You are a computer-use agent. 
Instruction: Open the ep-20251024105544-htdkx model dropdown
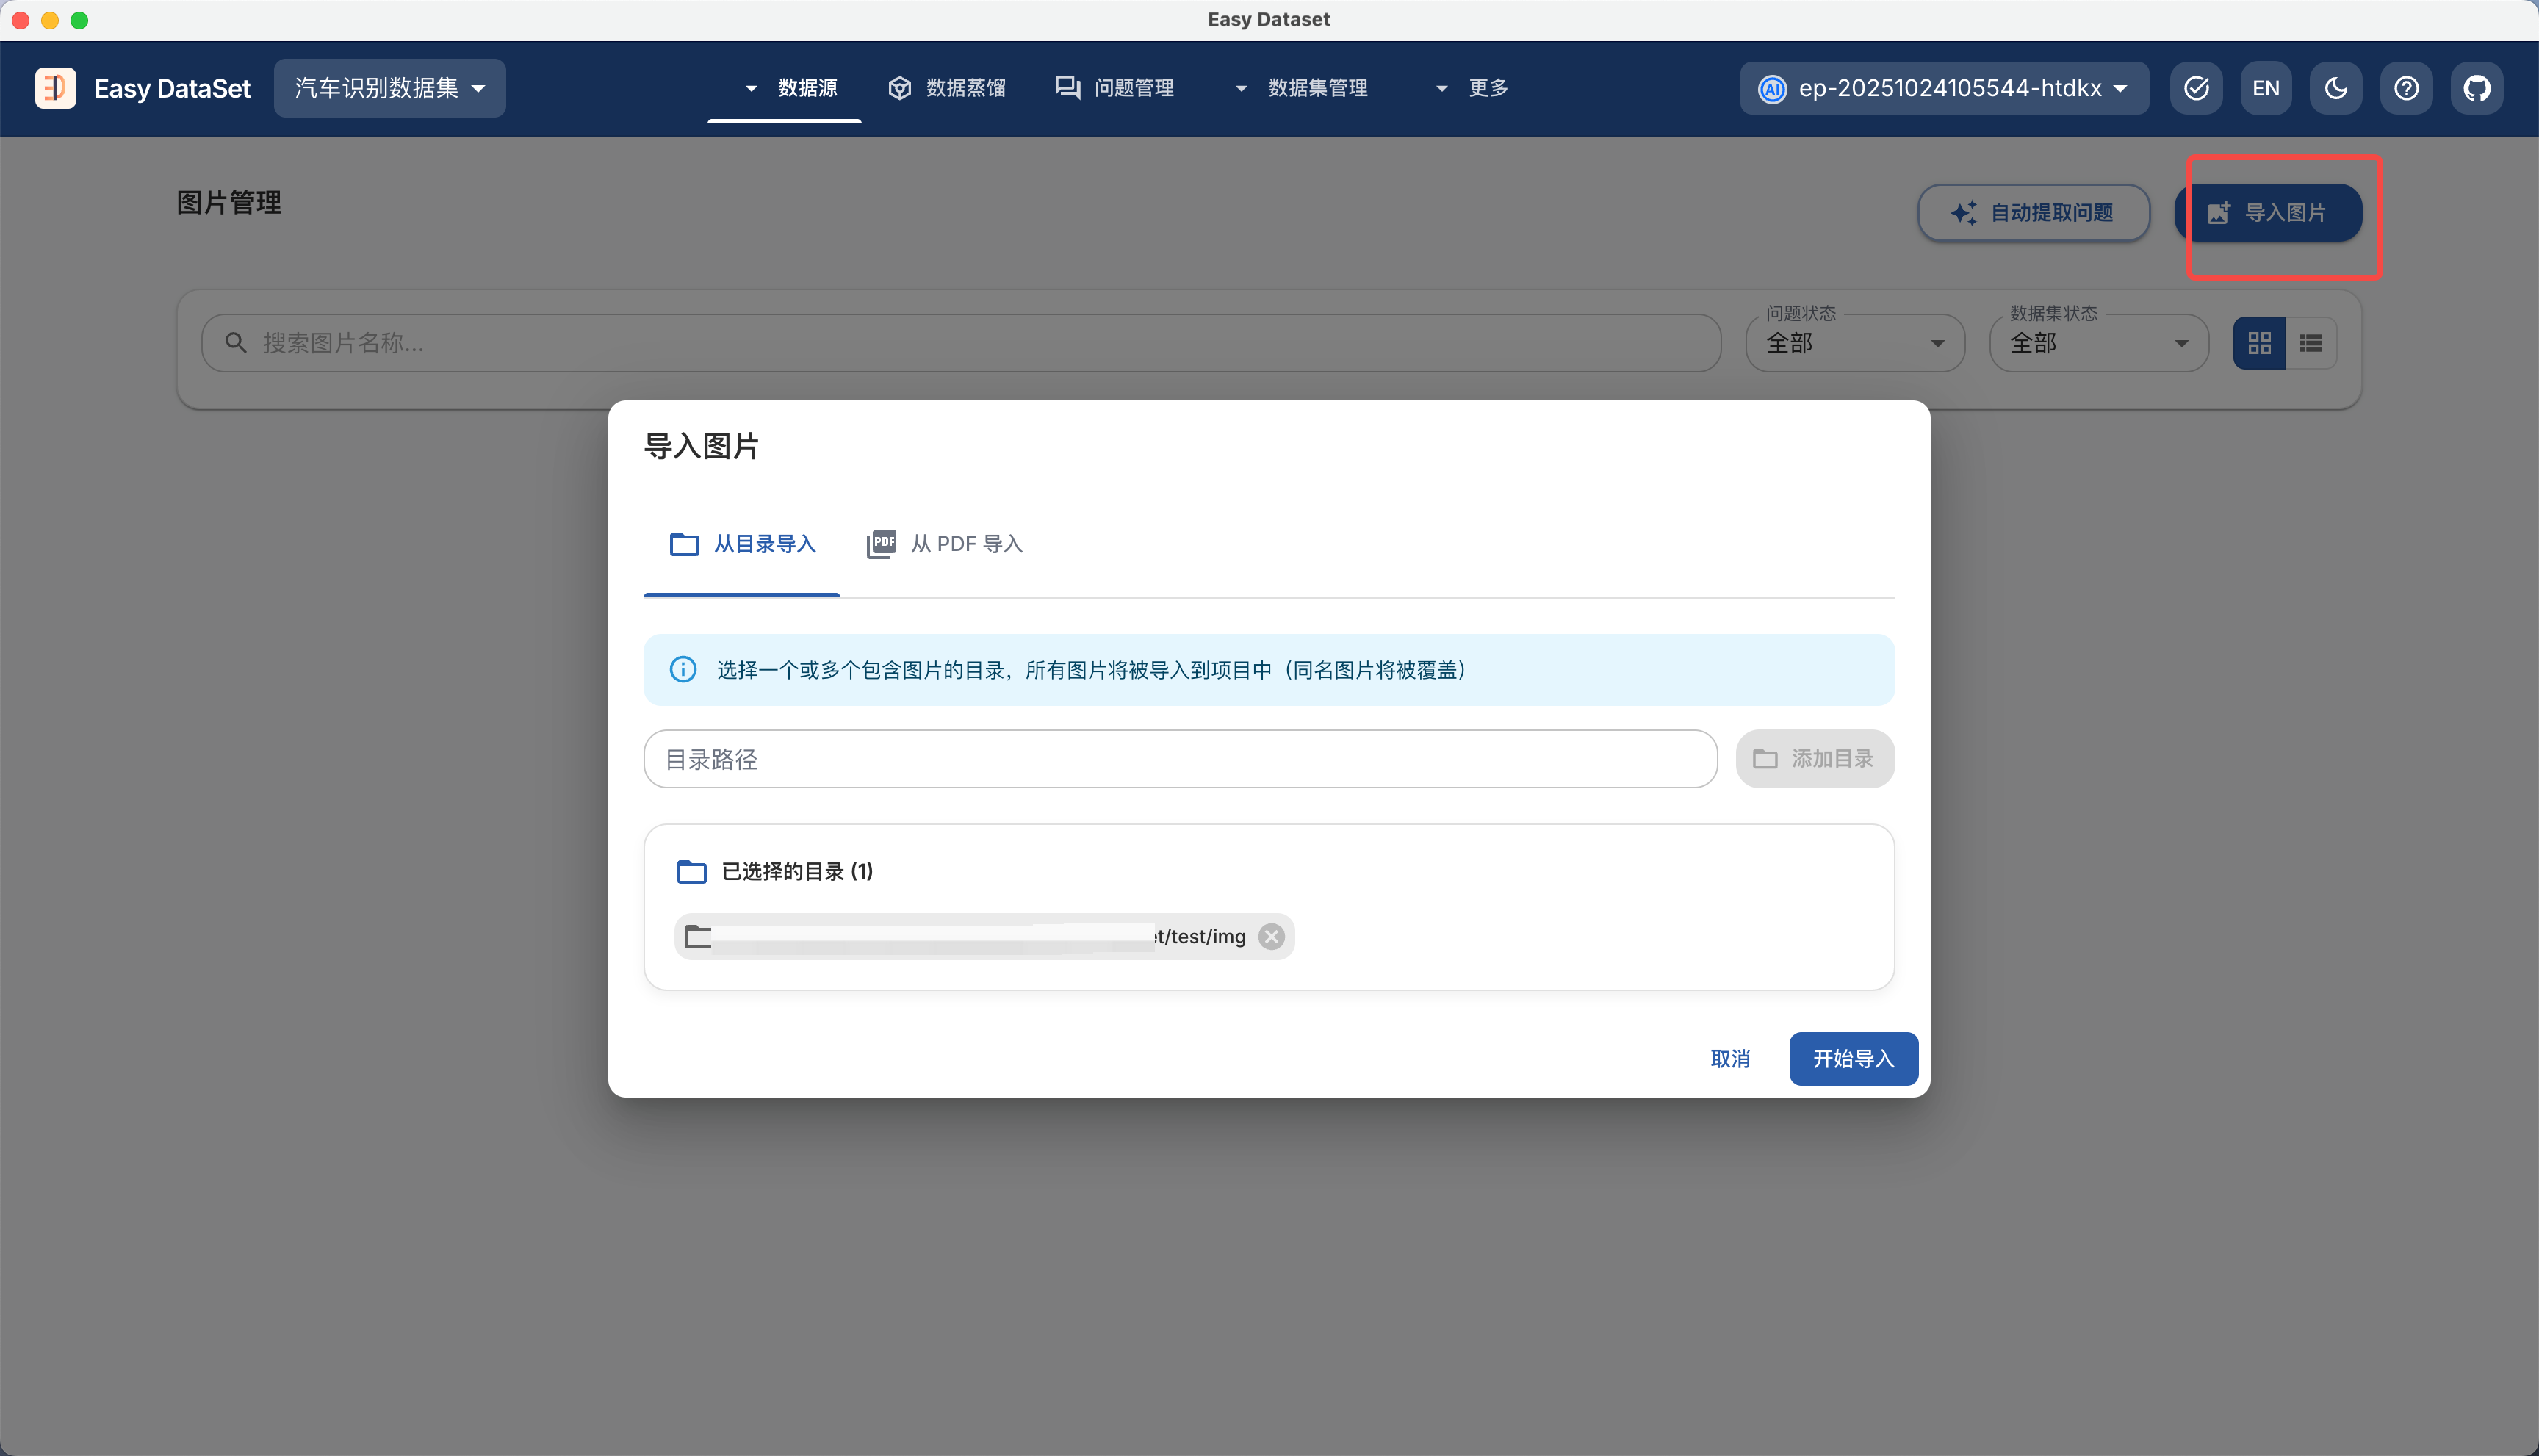(1943, 88)
